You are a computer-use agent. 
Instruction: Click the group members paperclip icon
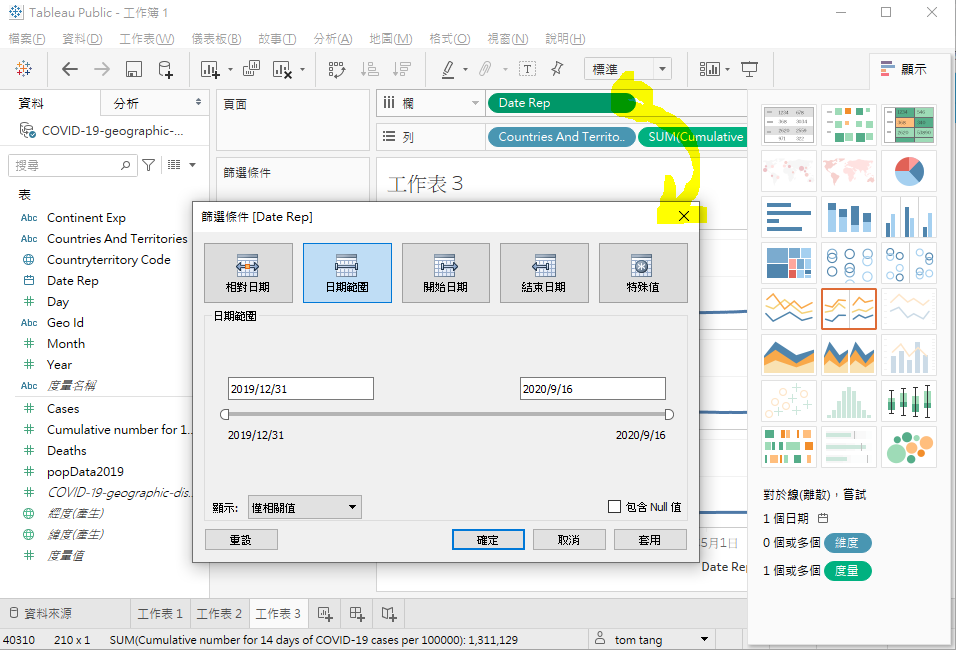click(x=485, y=69)
